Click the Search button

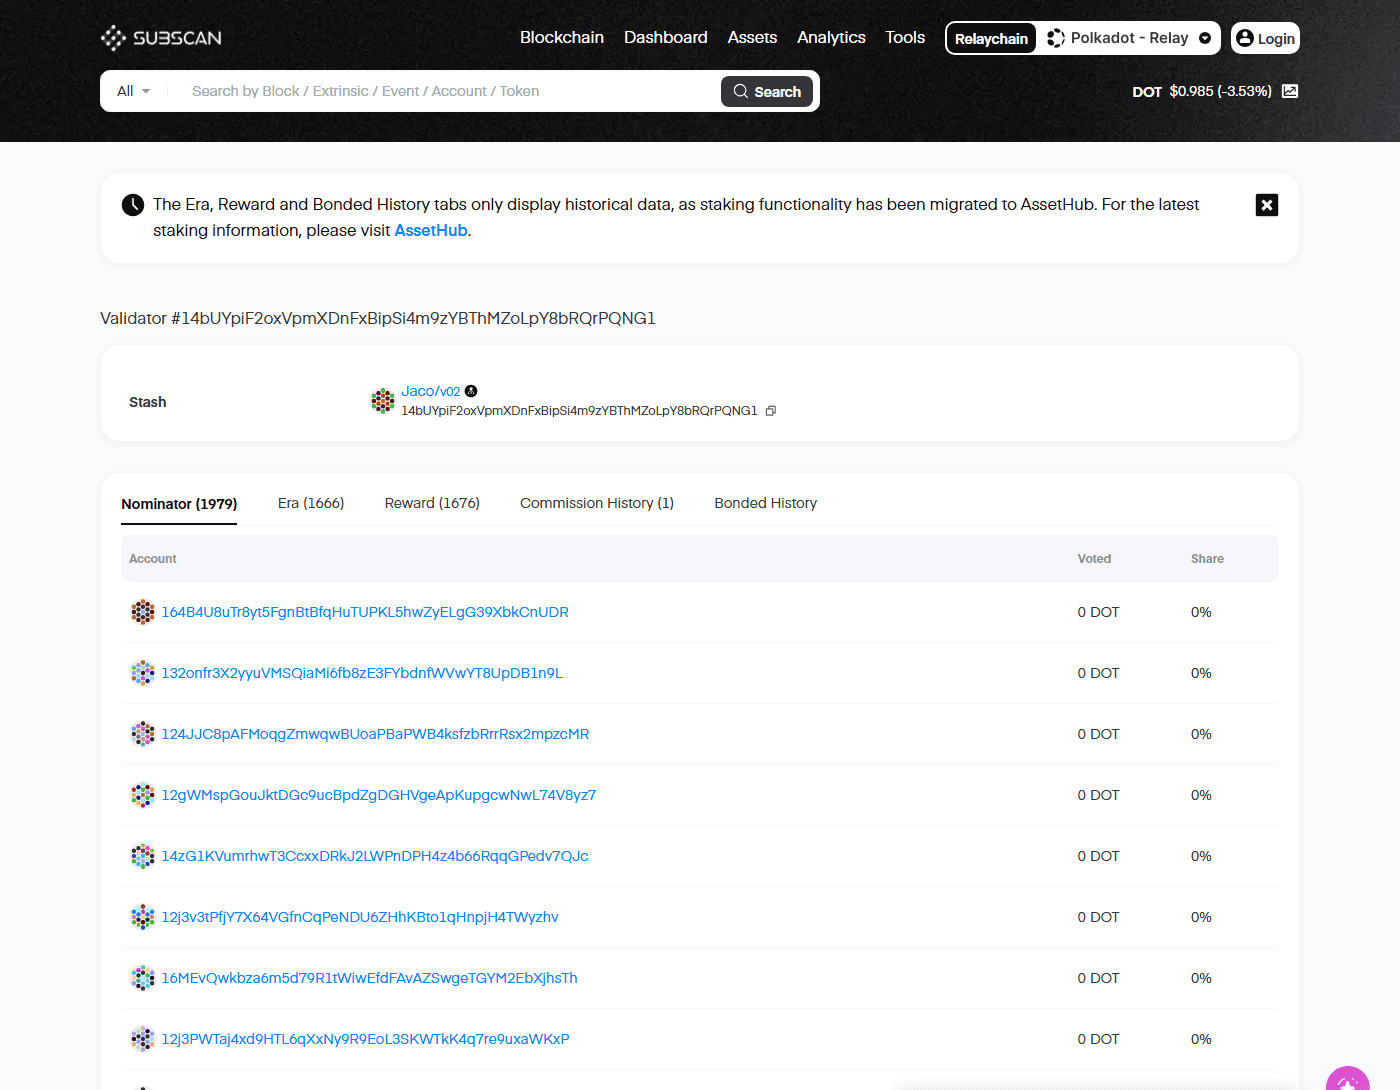pyautogui.click(x=767, y=91)
